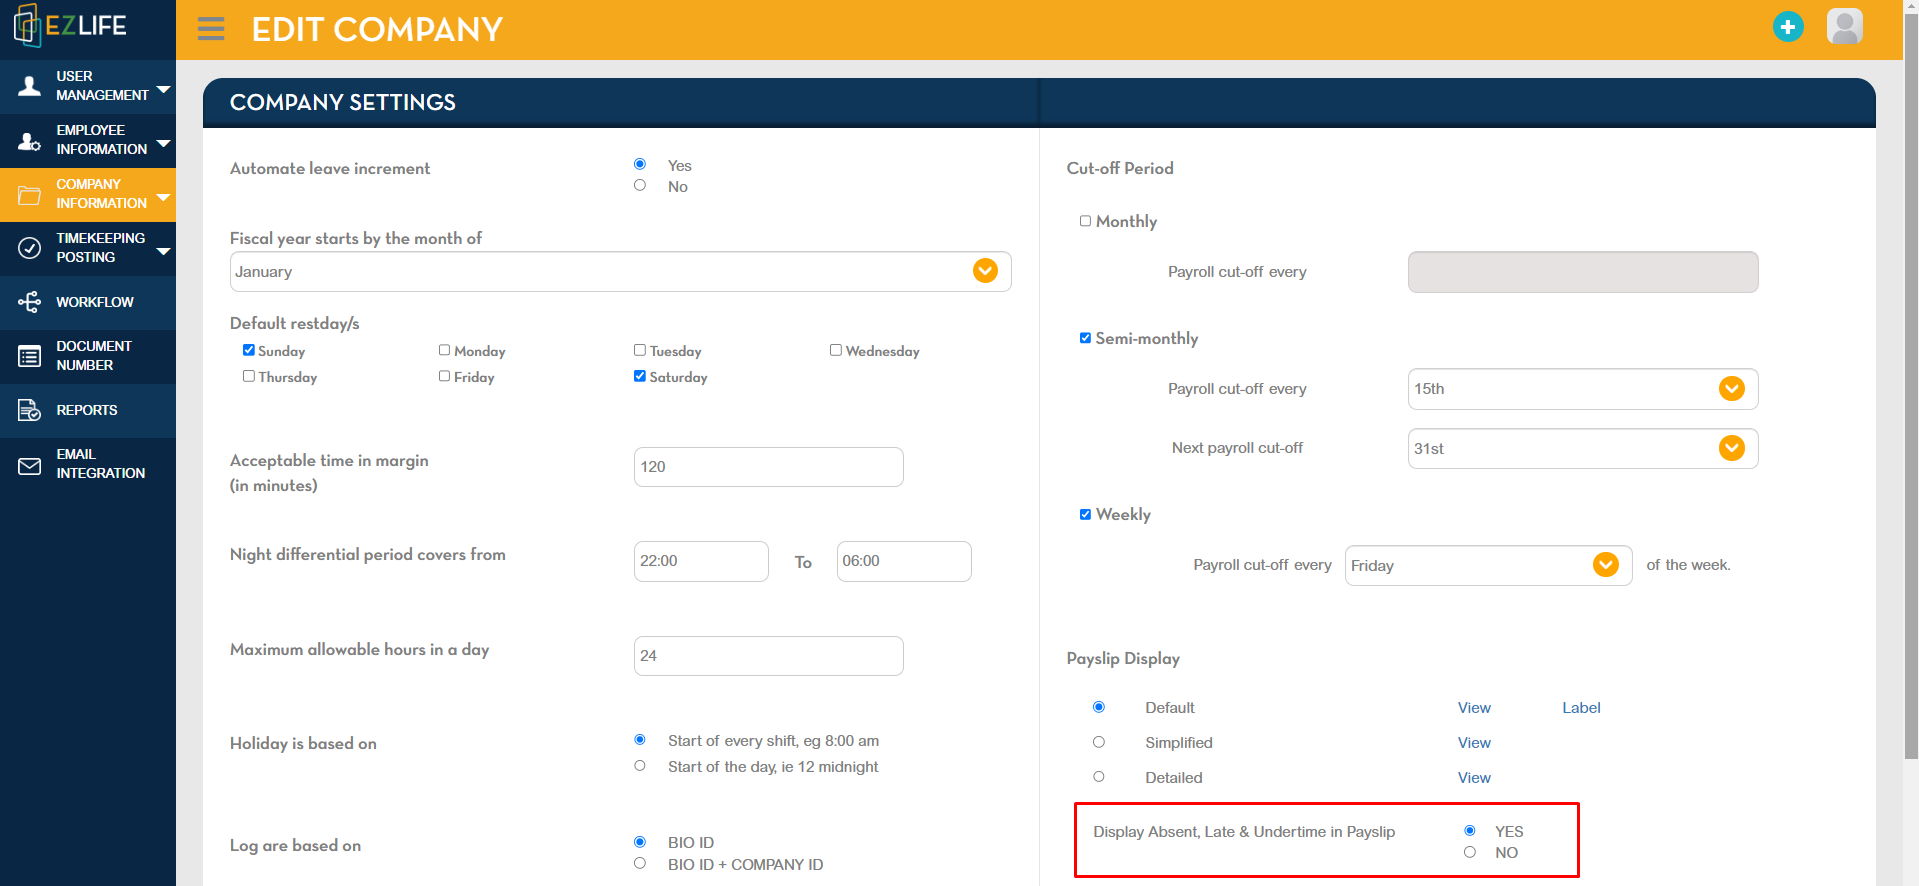This screenshot has height=886, width=1919.
Task: Select BIO ID + COMPANY ID option
Action: coord(640,863)
